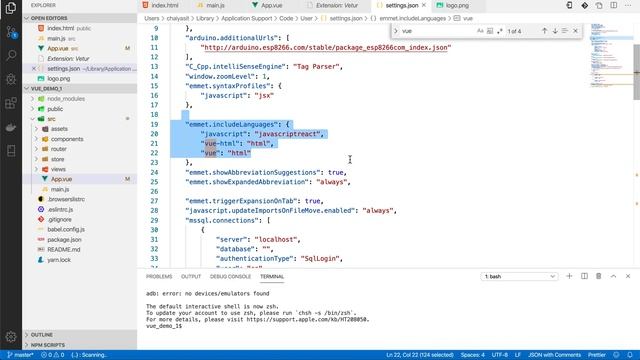Screen dimensions: 640x360
Task: Toggle Use Regular Expression in find widget
Action: [x=500, y=31]
